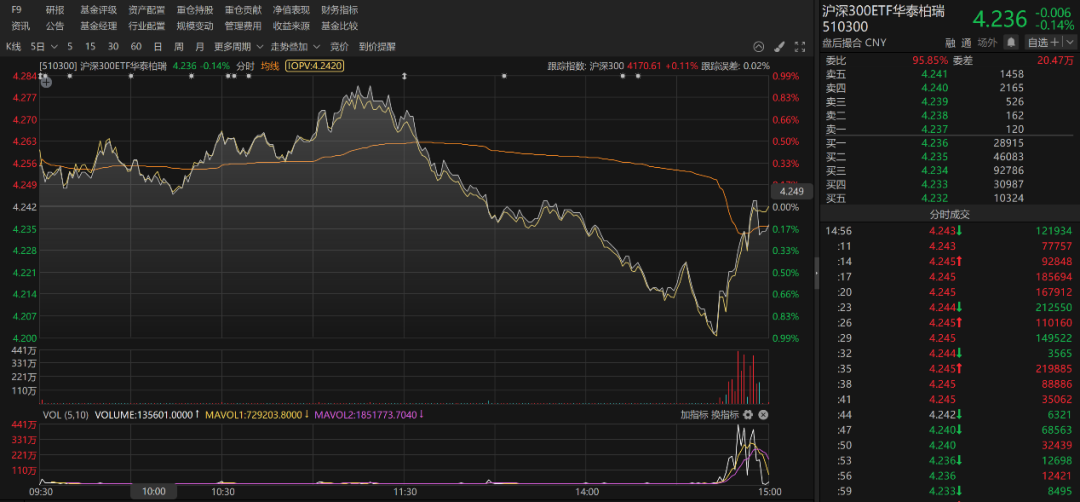Image resolution: width=1080 pixels, height=502 pixels.
Task: Expand the 5日 period dropdown
Action: coord(41,47)
